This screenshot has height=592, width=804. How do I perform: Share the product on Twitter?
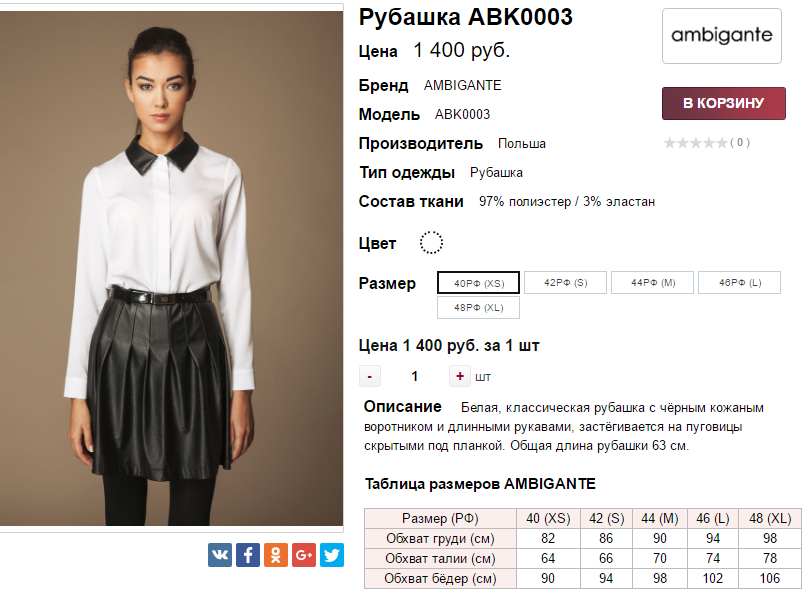(332, 555)
